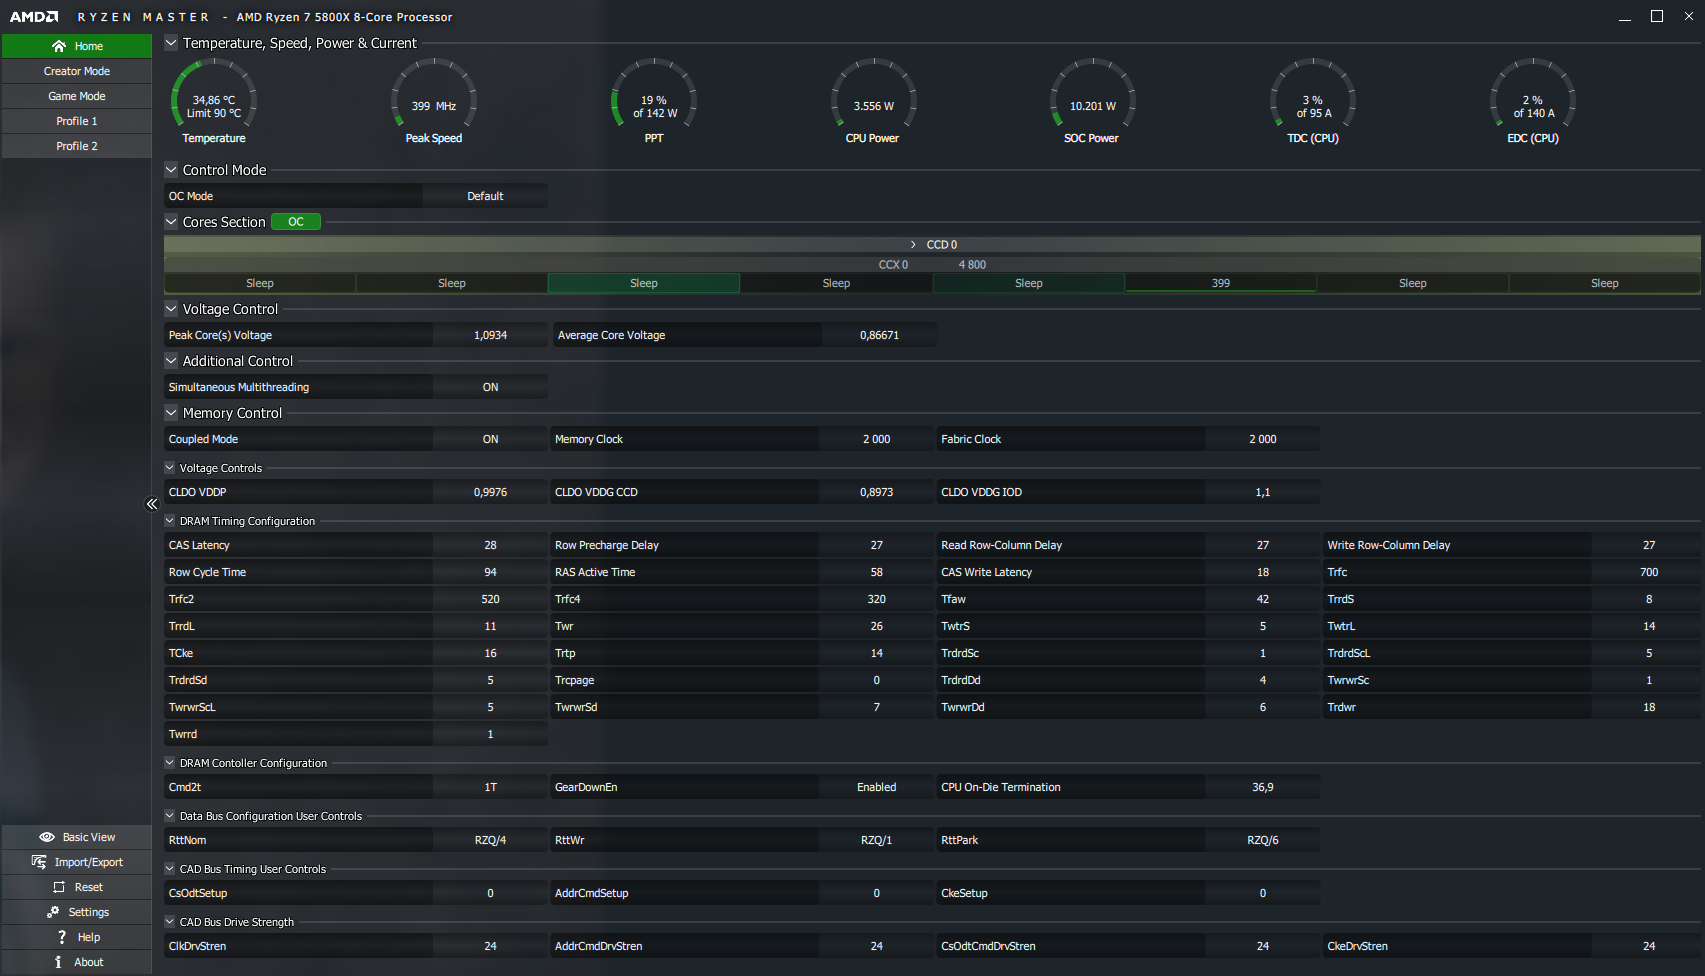Click the Import/Export icon
The image size is (1705, 976).
(39, 862)
